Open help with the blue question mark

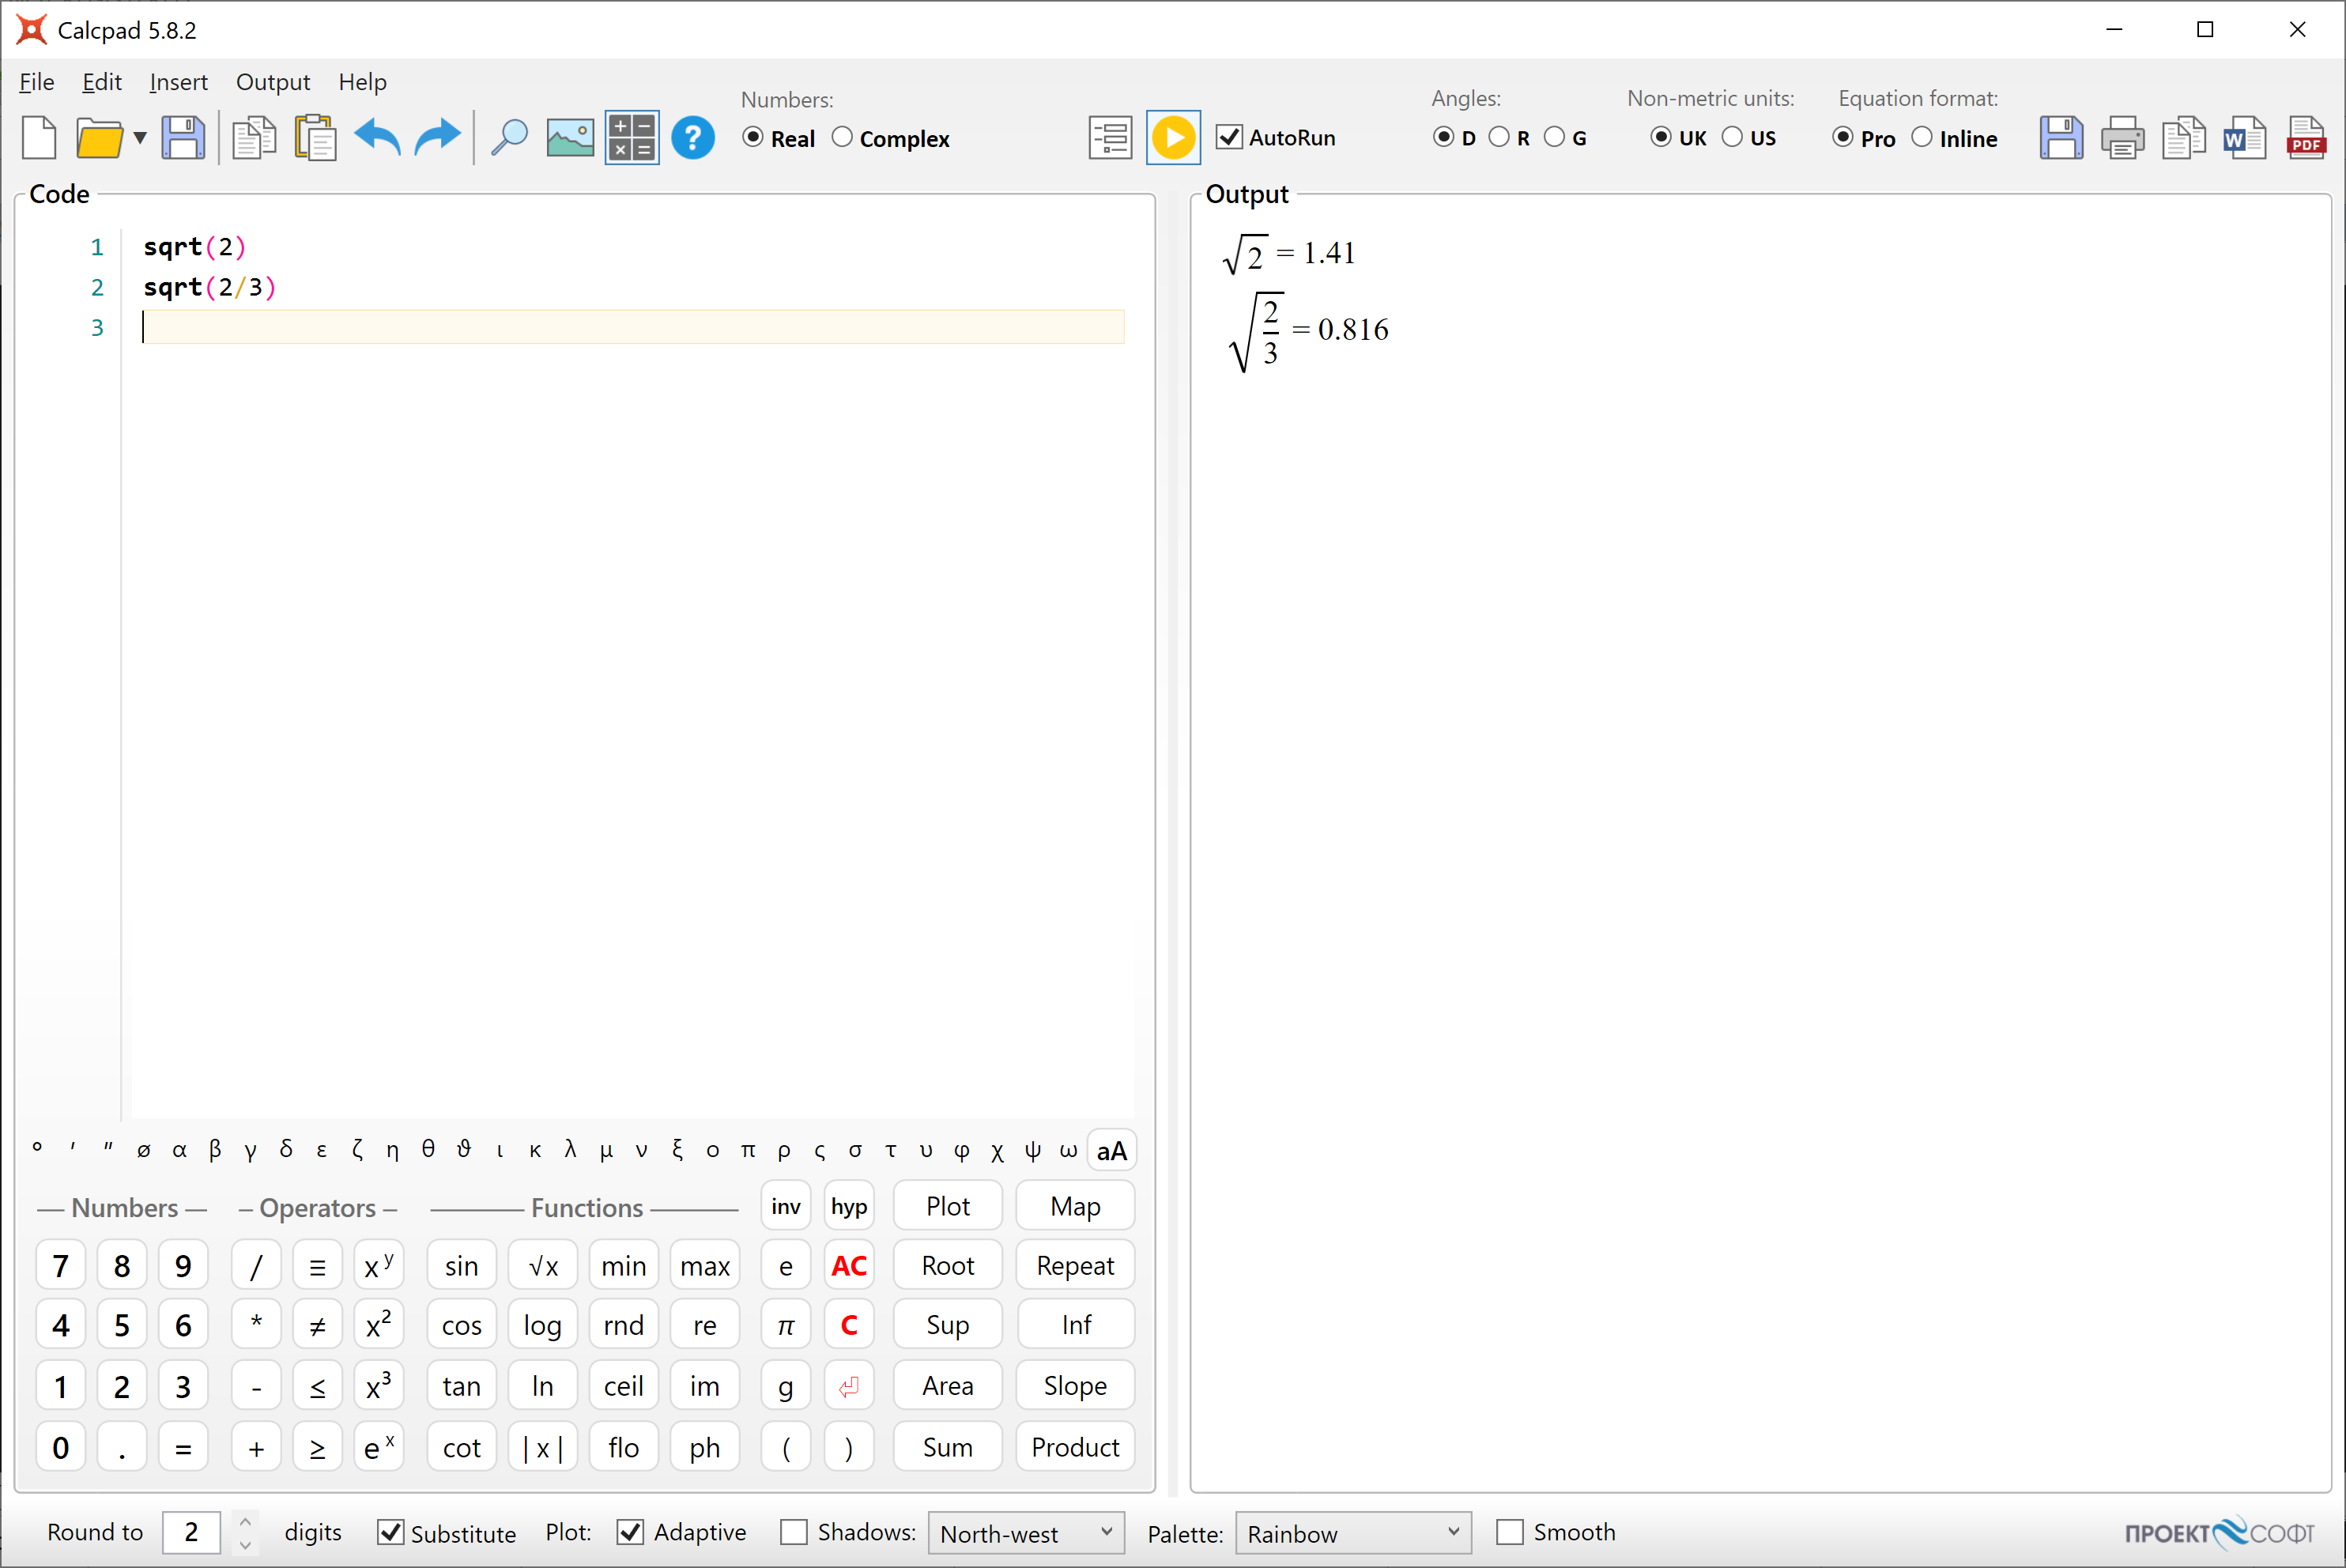coord(693,138)
